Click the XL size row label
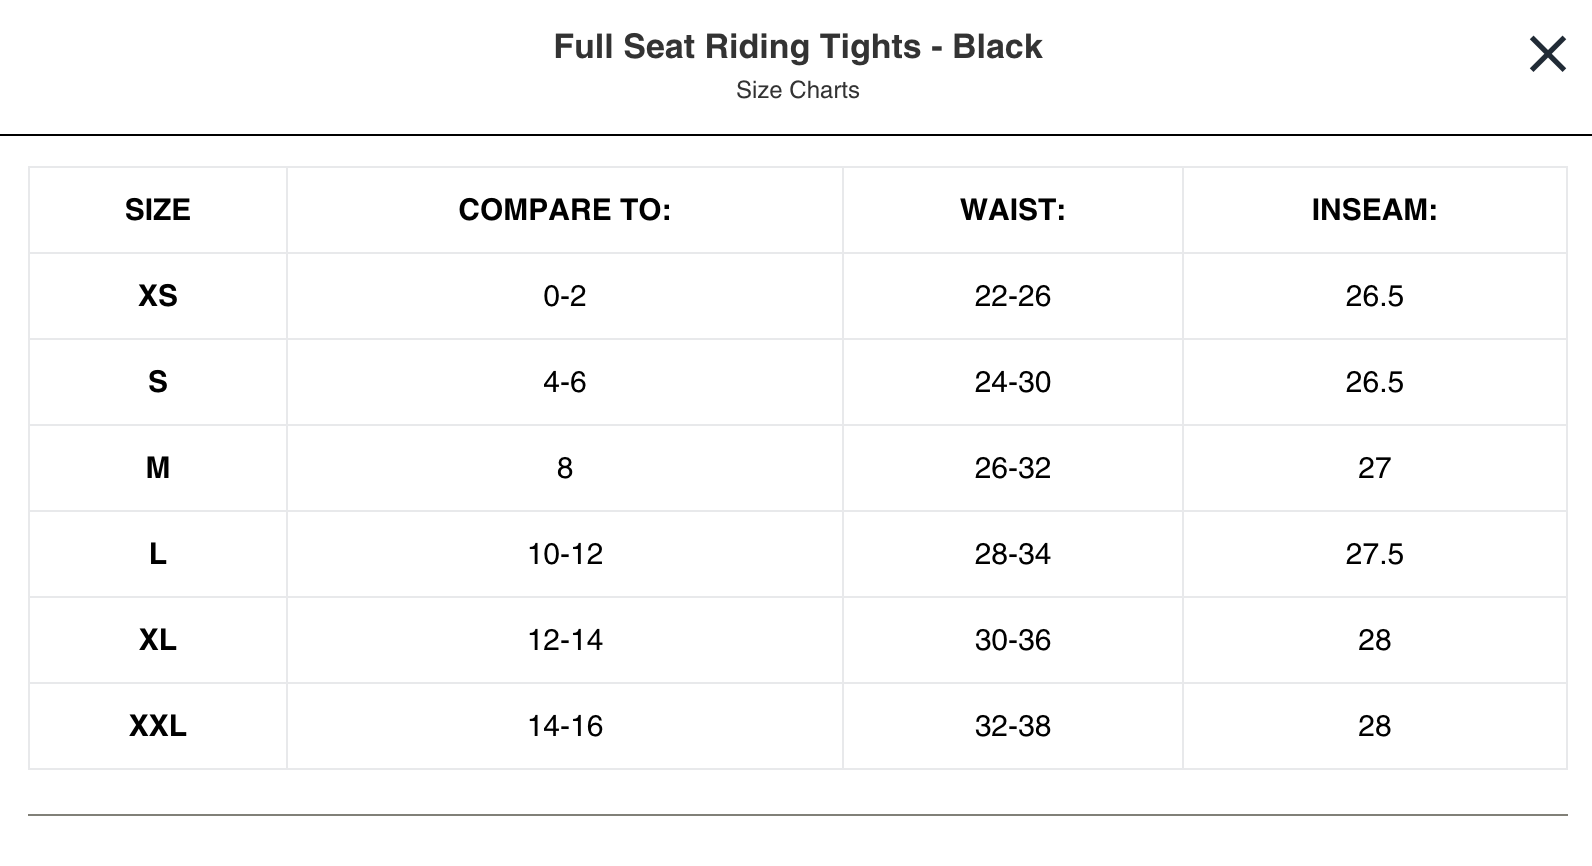Screen dimensions: 1592x866 coord(158,640)
